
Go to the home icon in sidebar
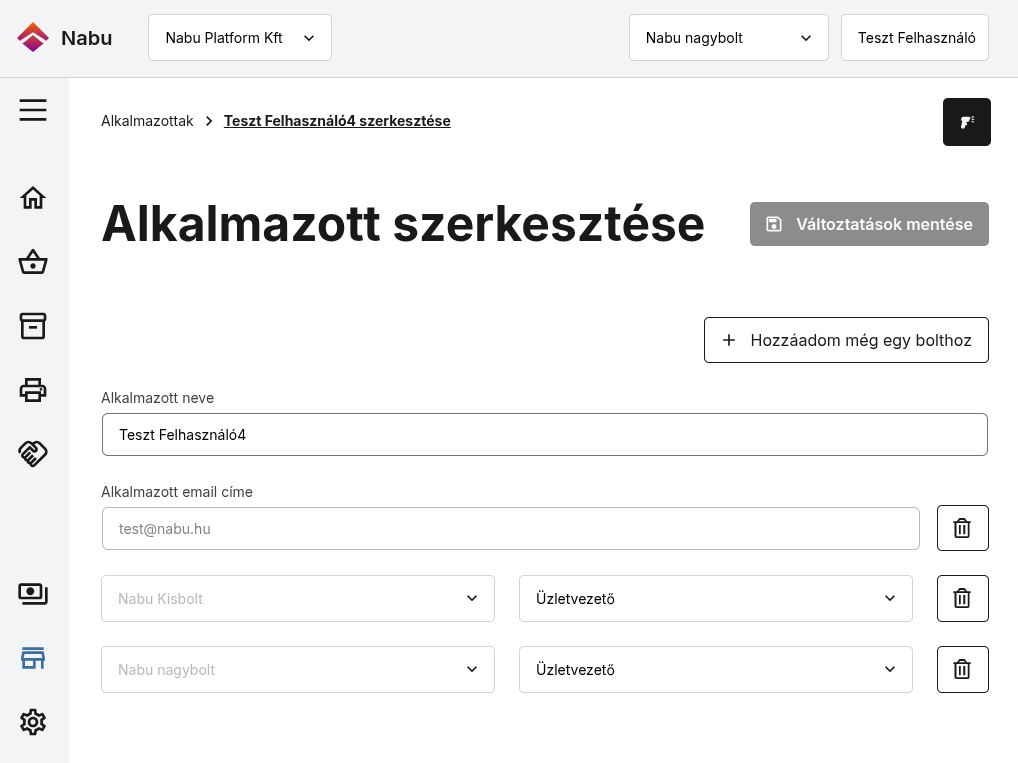point(32,198)
